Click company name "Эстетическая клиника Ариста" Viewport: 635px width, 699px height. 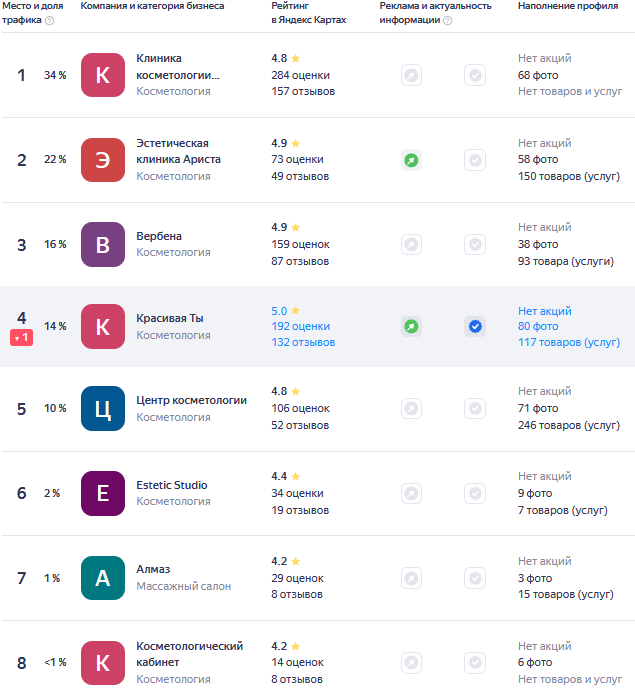tap(178, 151)
